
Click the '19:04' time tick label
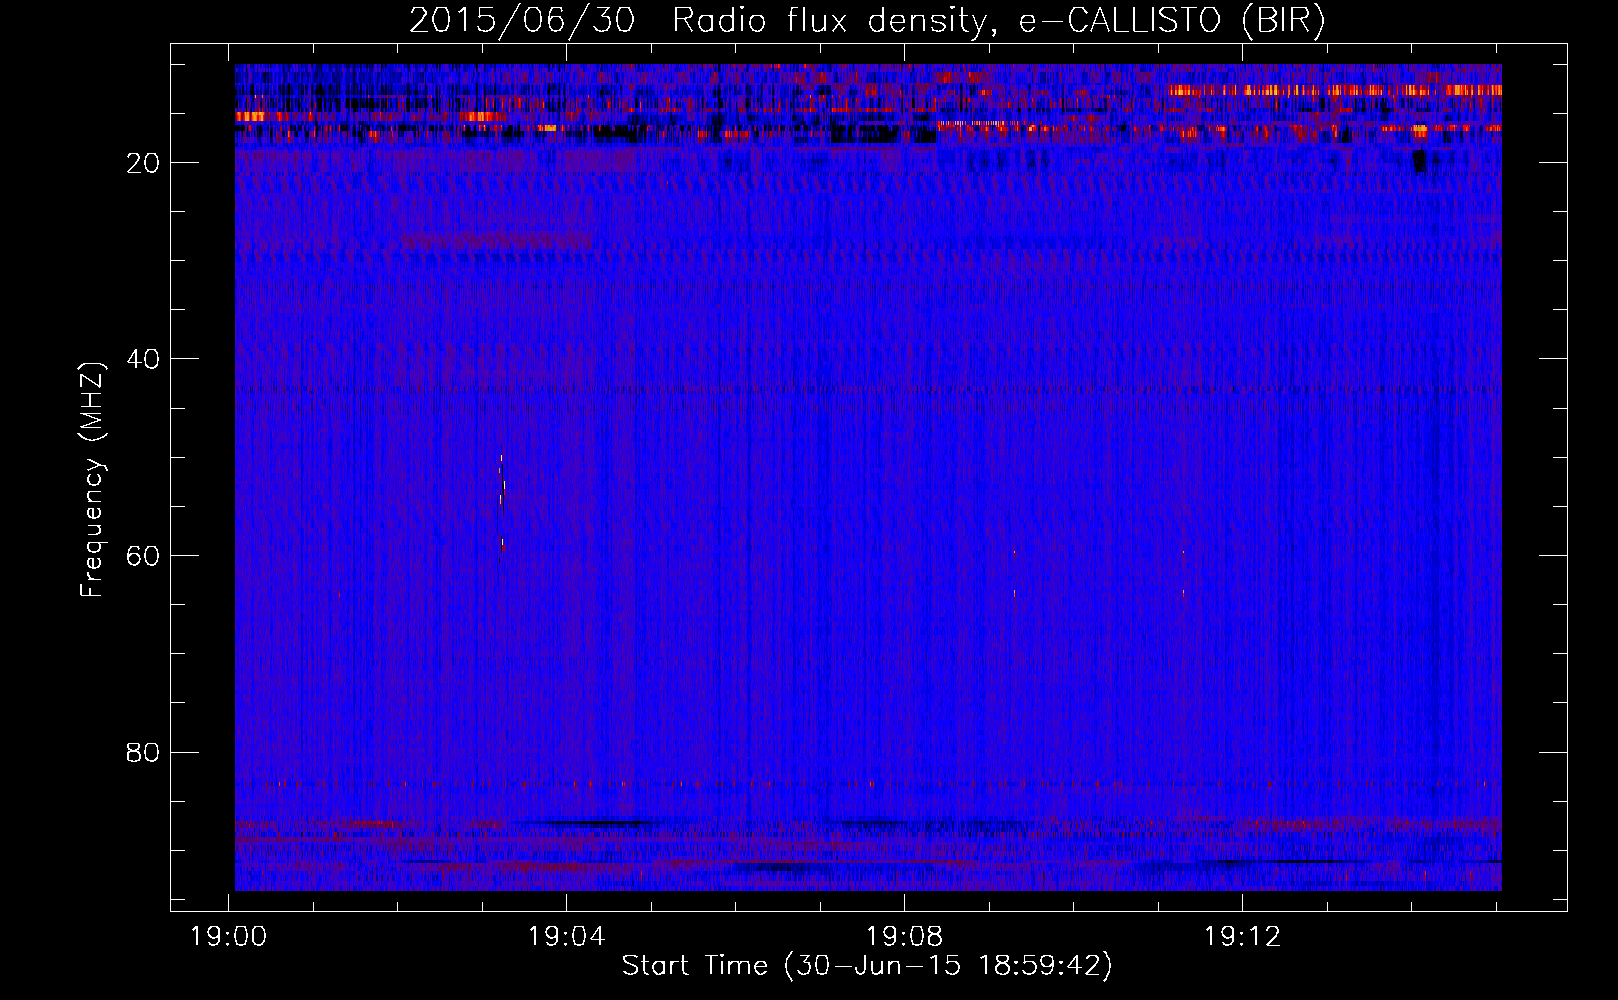click(x=567, y=937)
